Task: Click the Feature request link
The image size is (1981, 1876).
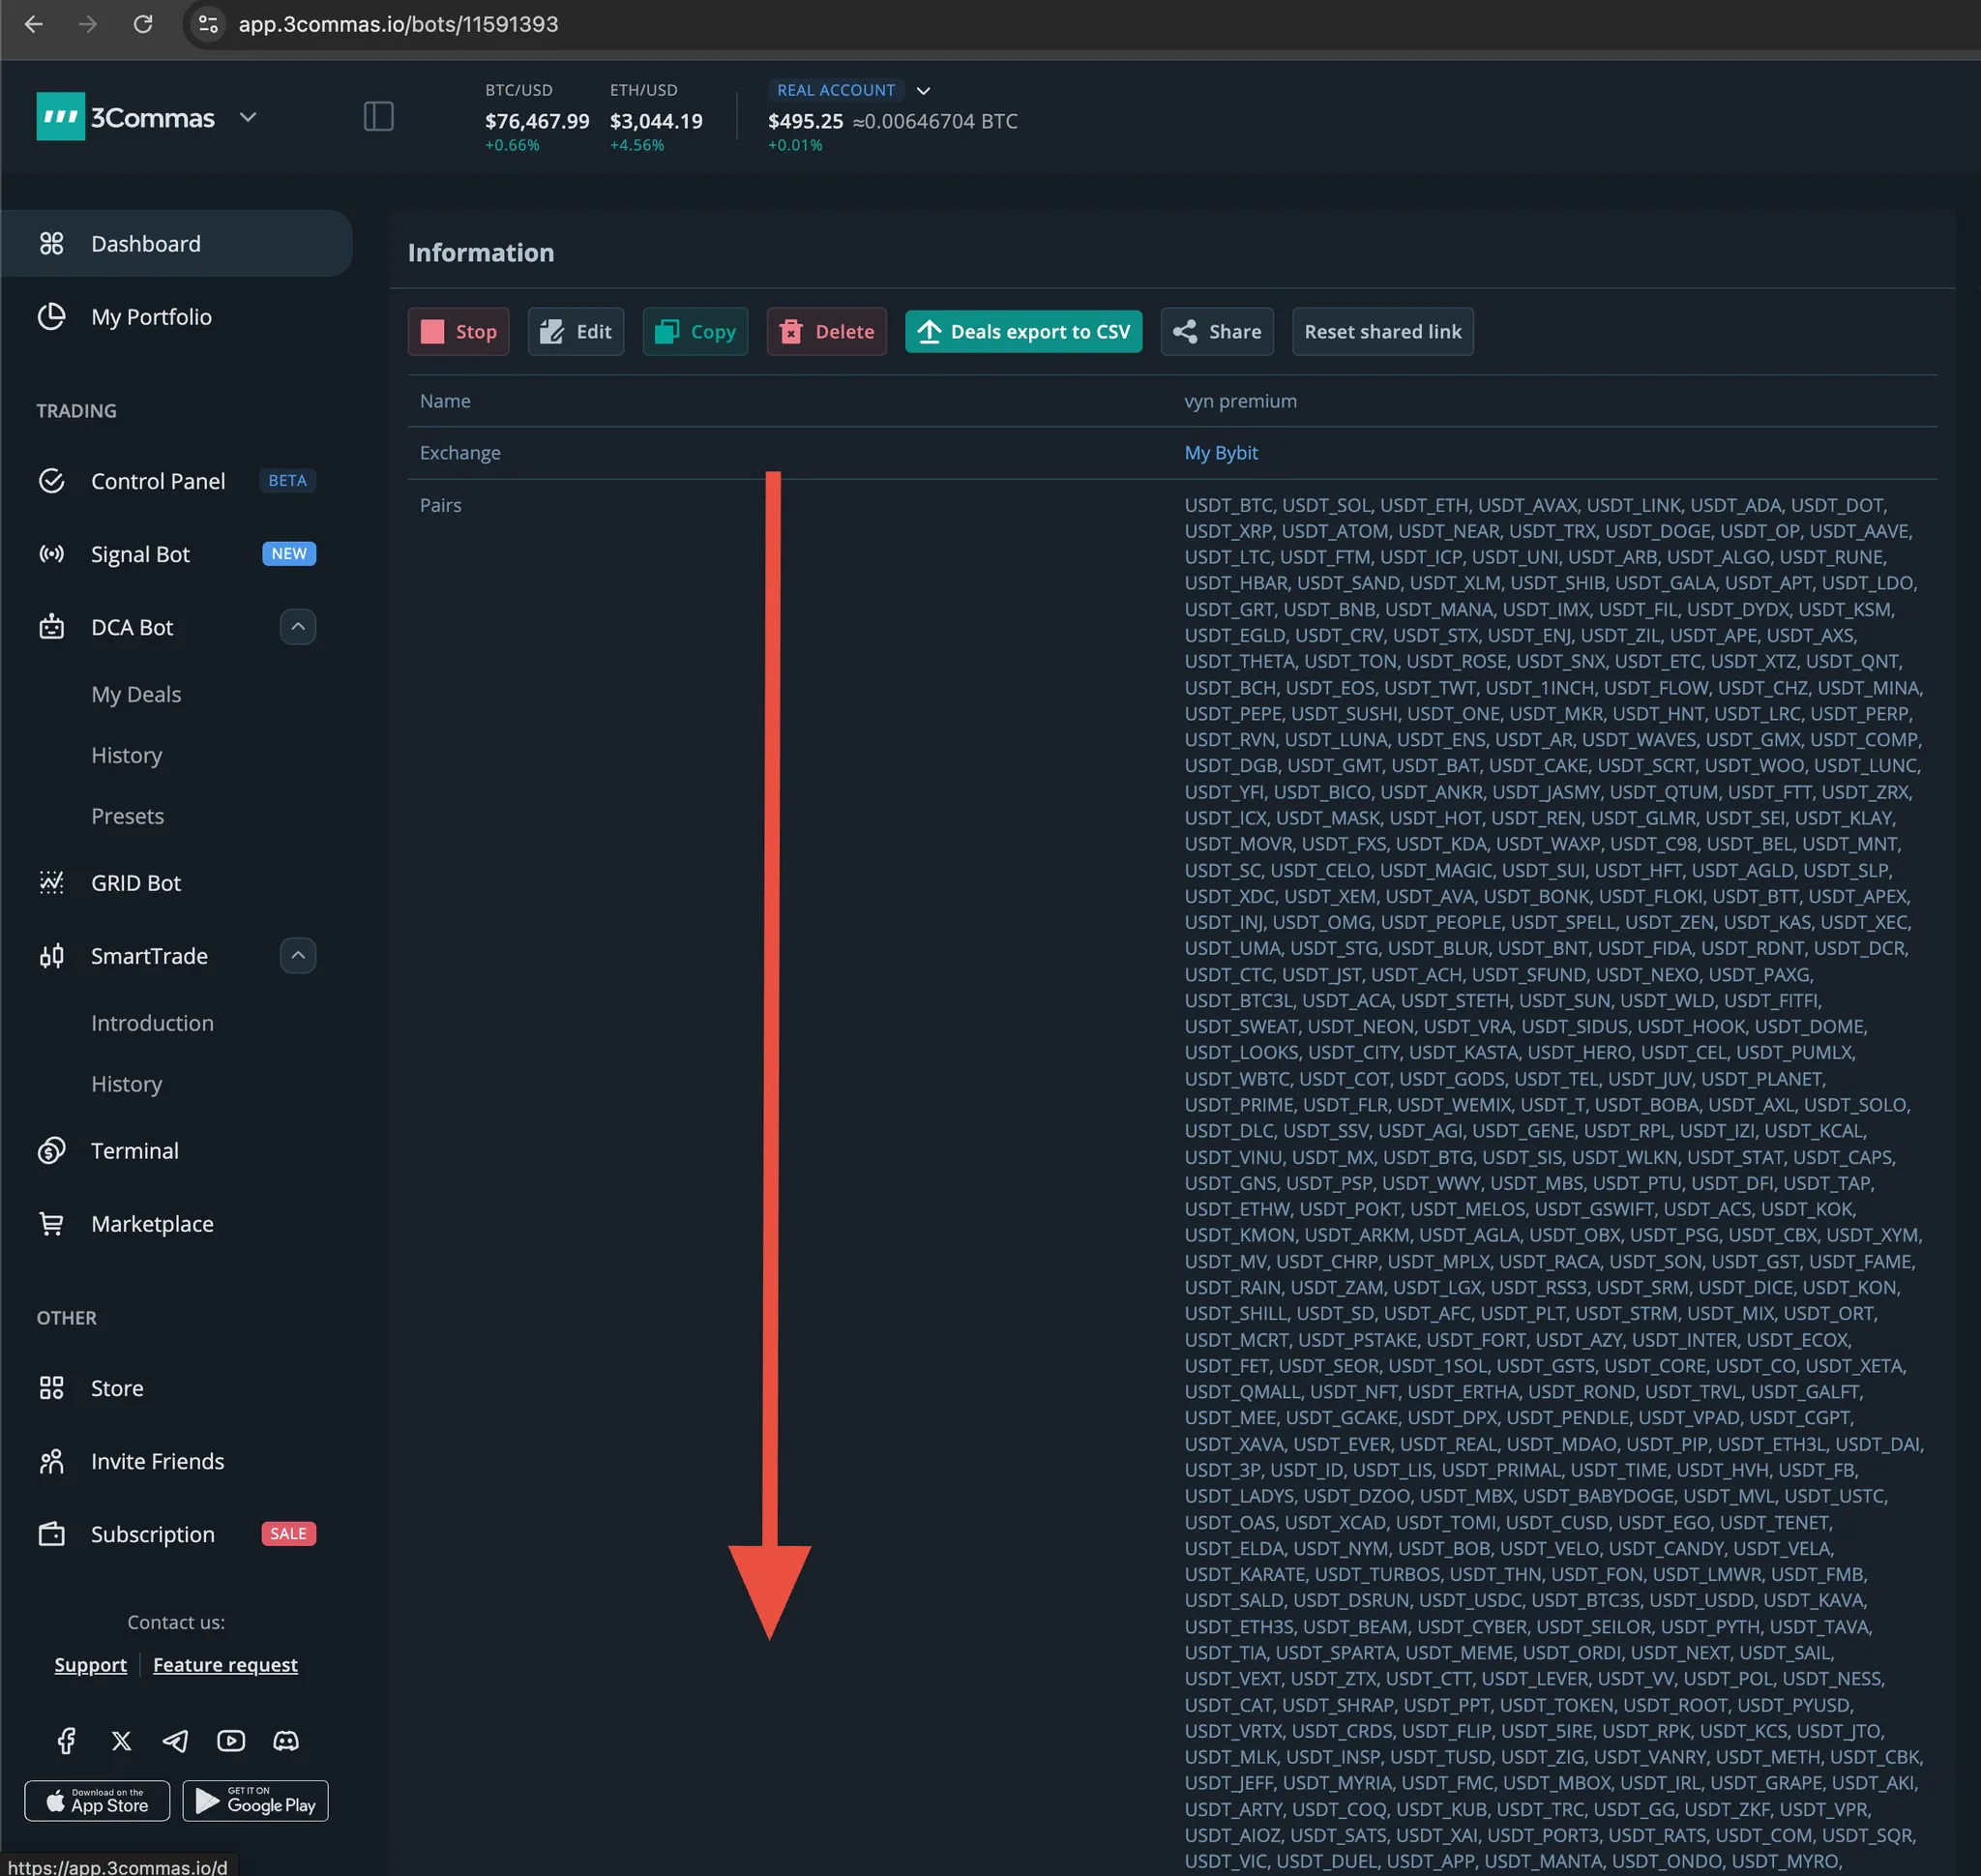Action: (x=225, y=1665)
